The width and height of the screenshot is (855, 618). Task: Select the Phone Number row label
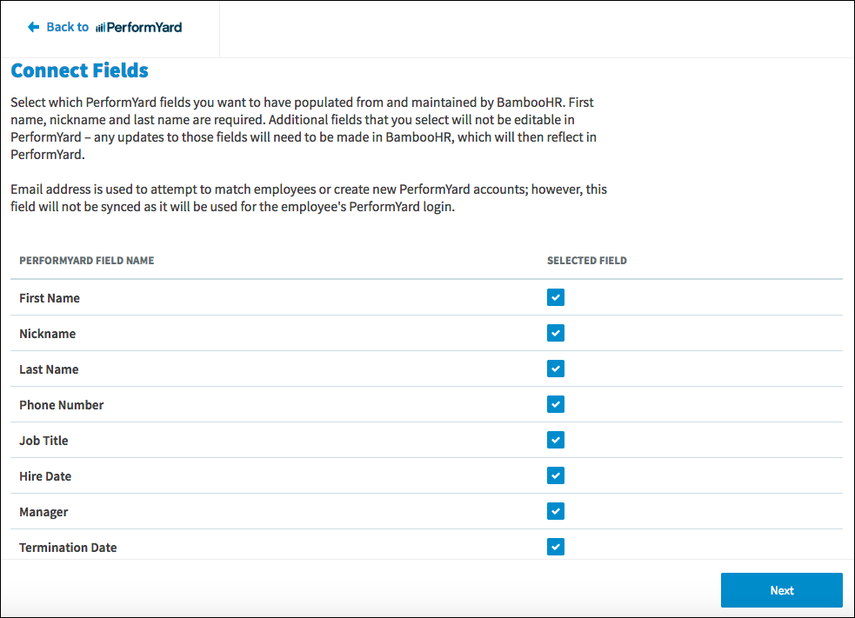62,405
